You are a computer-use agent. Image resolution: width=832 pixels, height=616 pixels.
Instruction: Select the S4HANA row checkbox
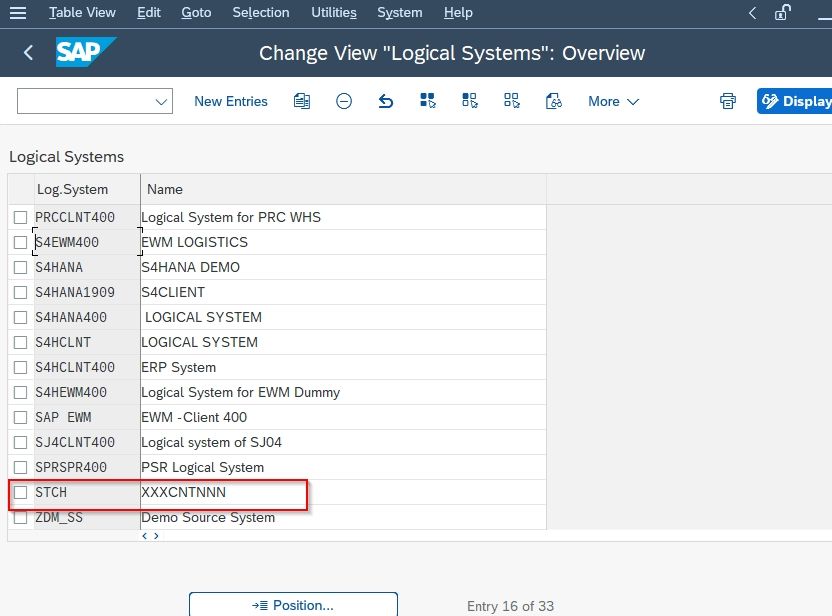pyautogui.click(x=21, y=267)
